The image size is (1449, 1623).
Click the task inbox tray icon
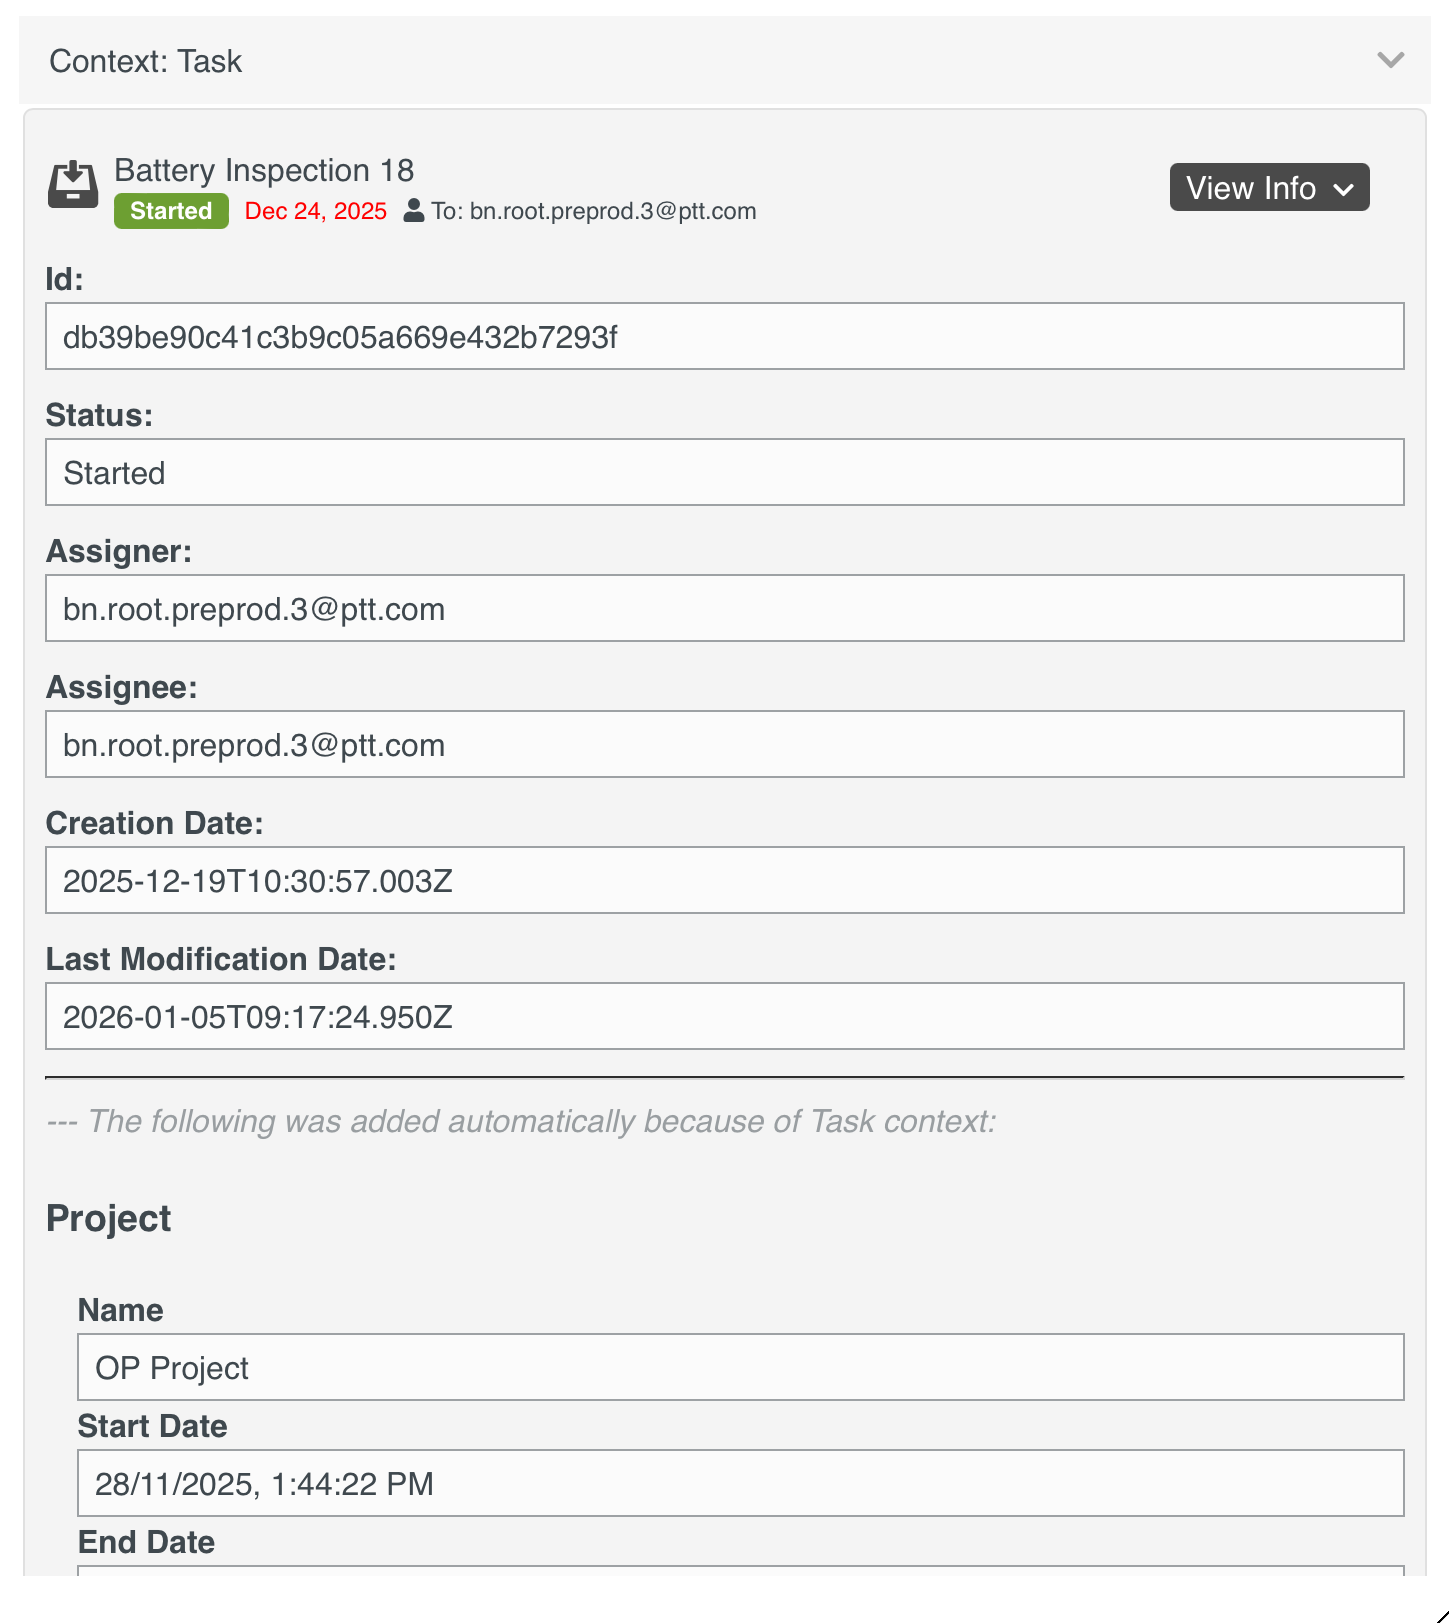[x=73, y=185]
